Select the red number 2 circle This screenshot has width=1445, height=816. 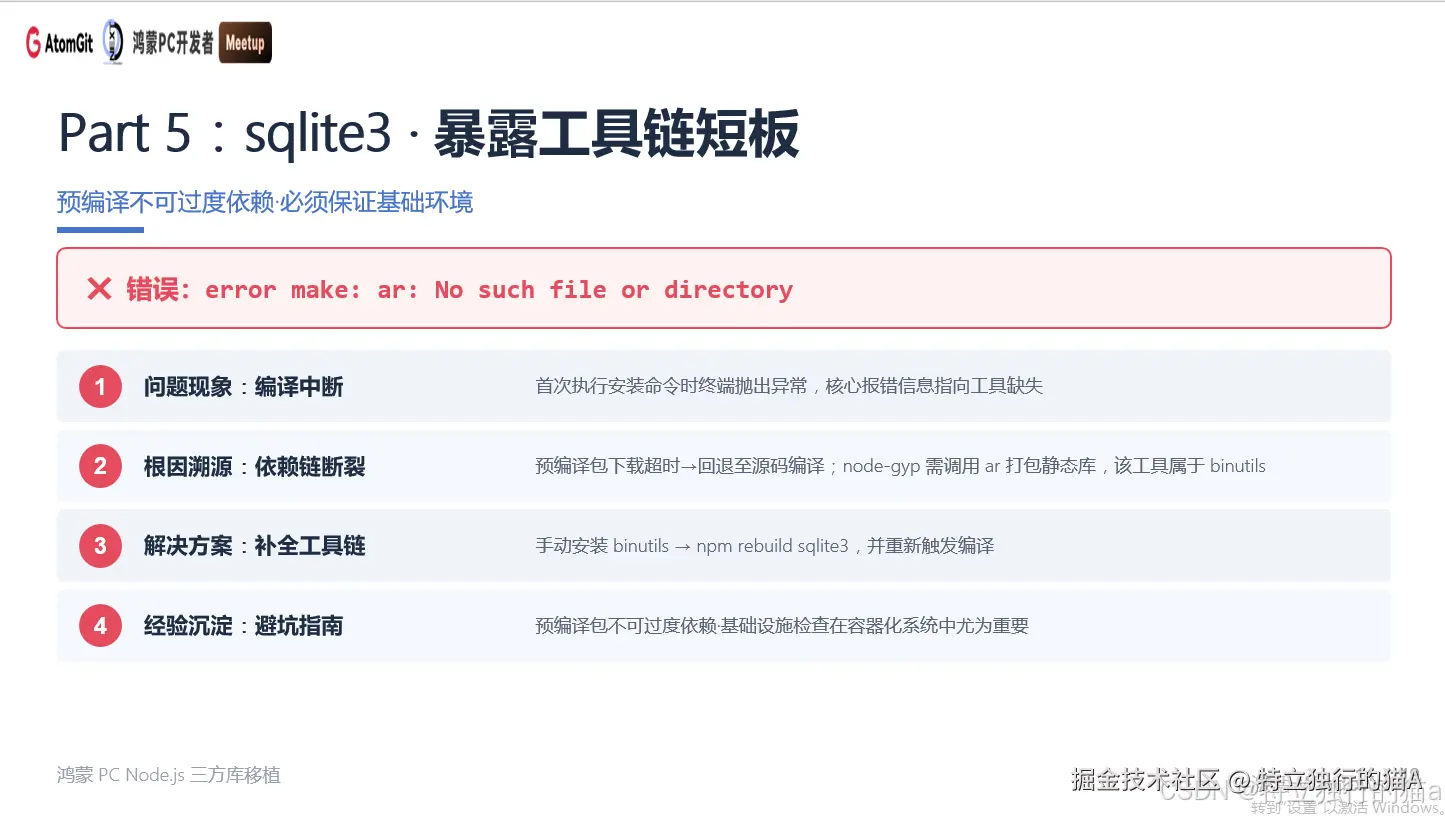[x=100, y=466]
